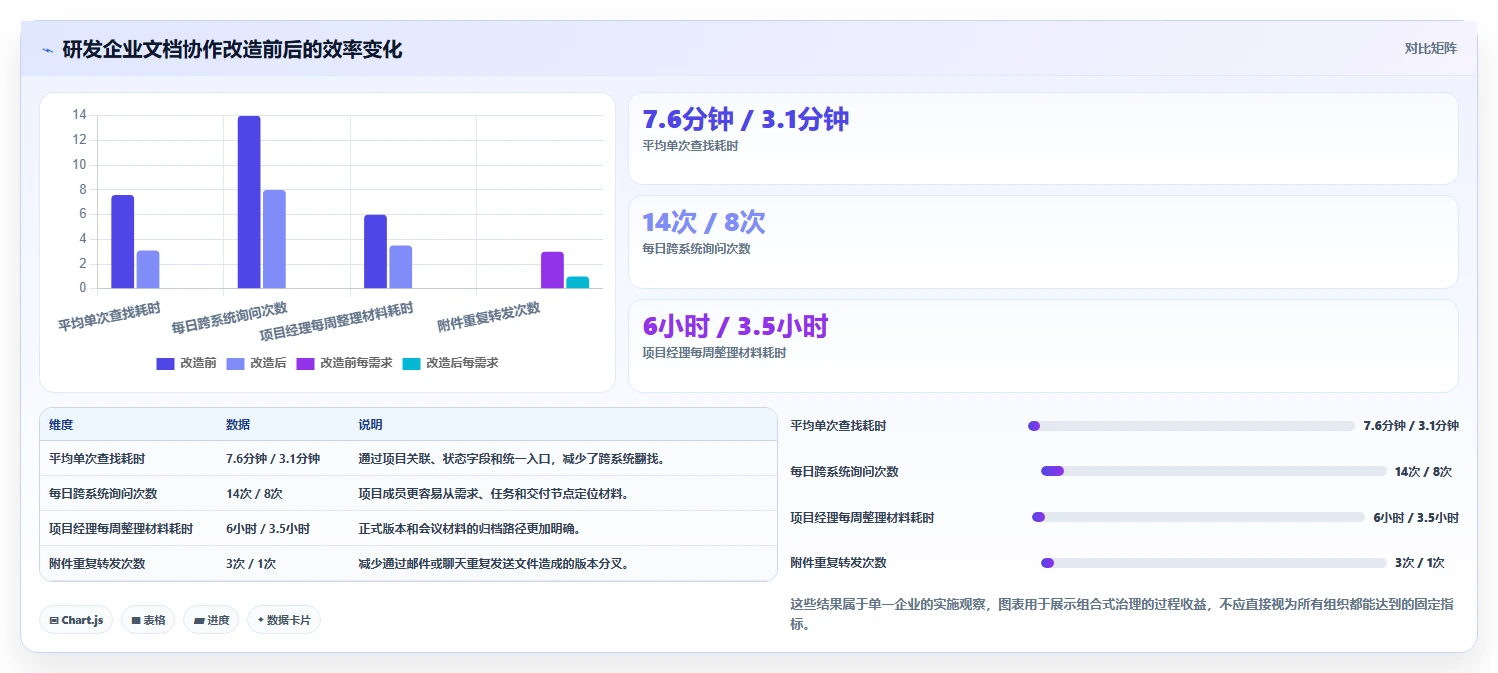Click the 数据 column header
The height and width of the screenshot is (673, 1498).
pos(238,425)
